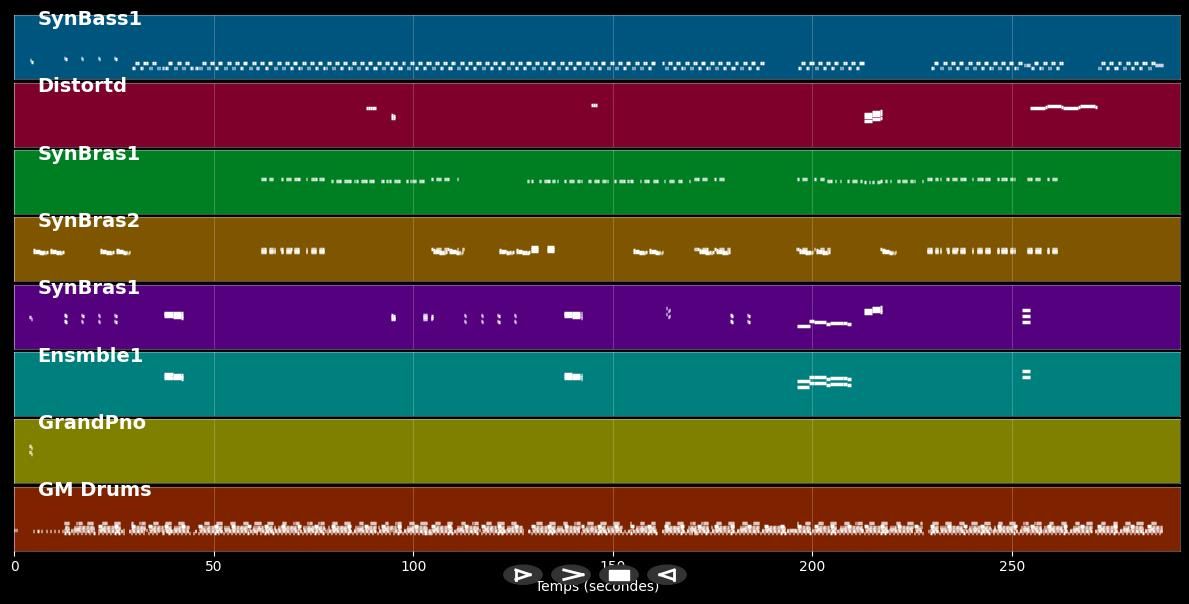Screen dimensions: 1189x604
Task: Select the GM Drums track label
Action: pos(95,490)
